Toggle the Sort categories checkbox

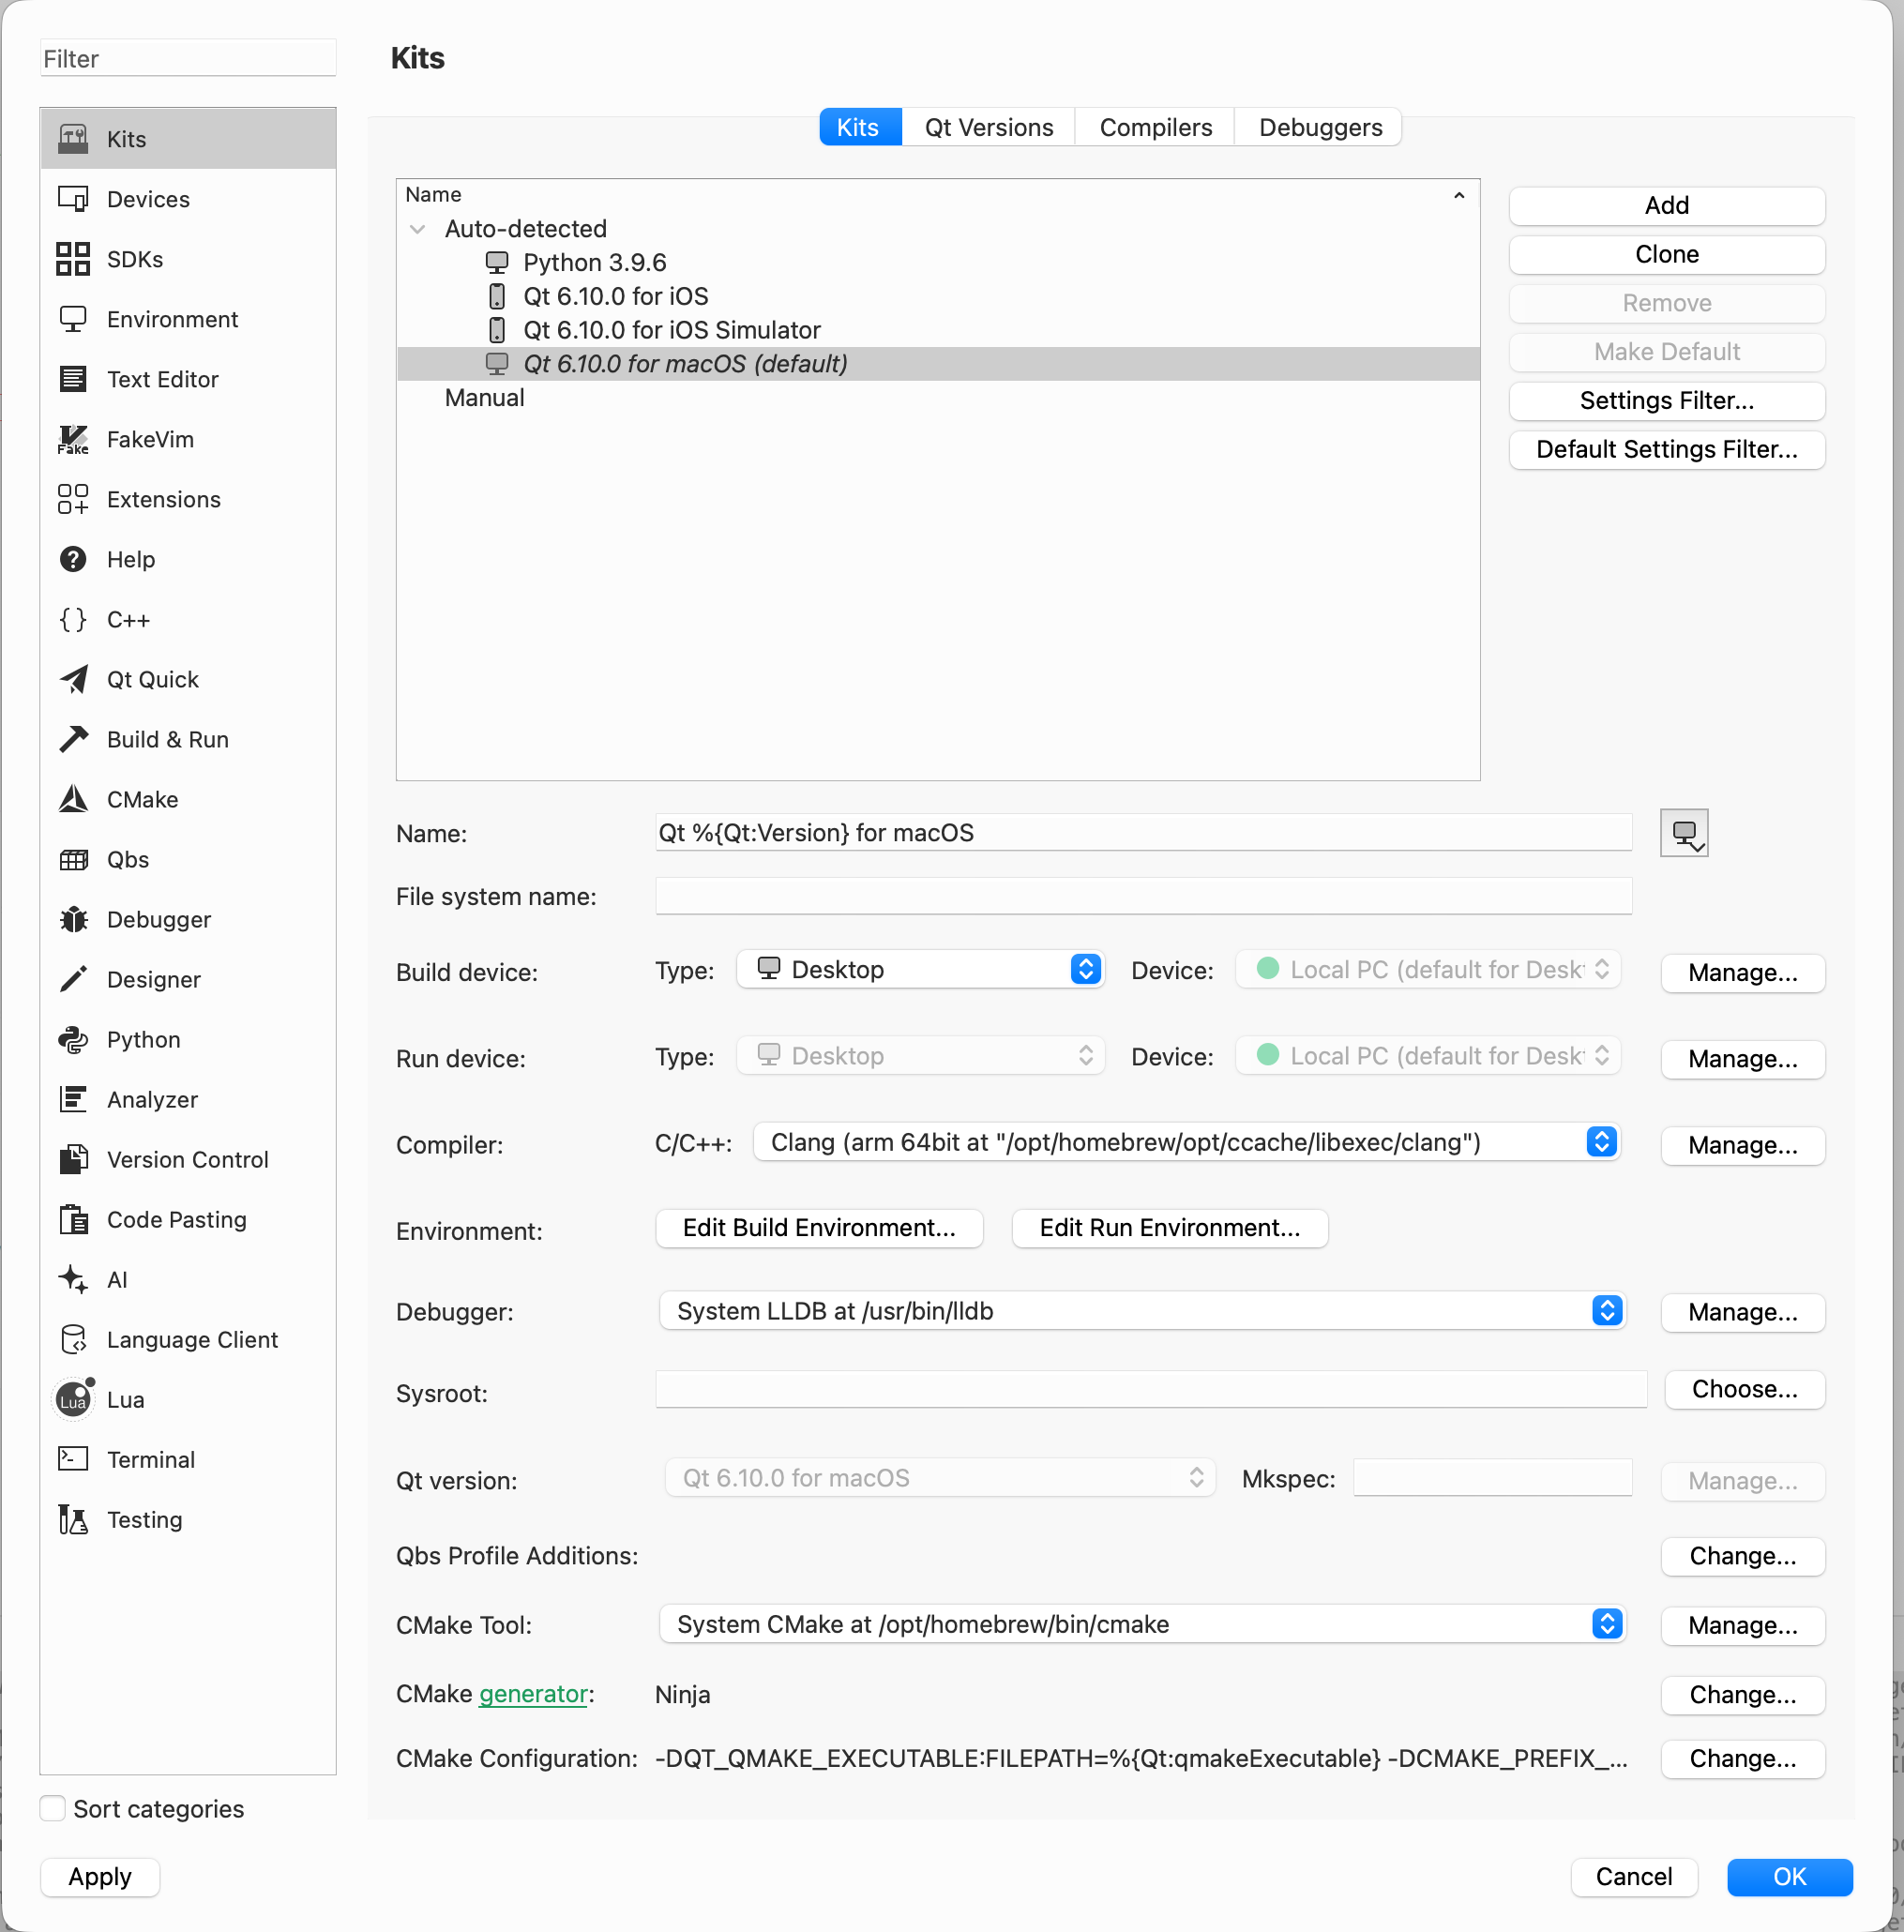53,1808
